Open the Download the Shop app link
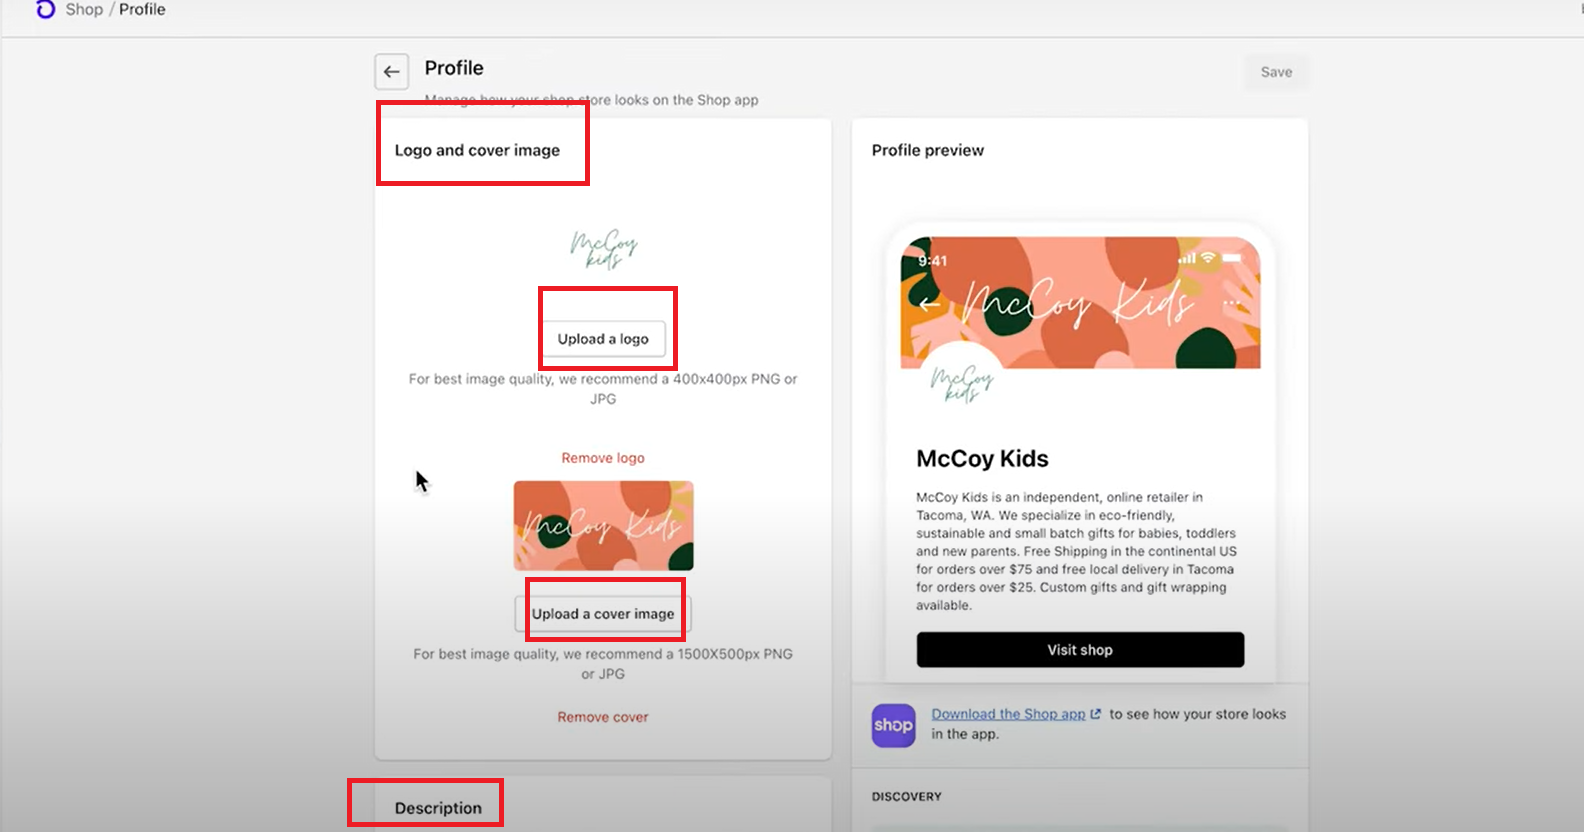This screenshot has height=832, width=1584. (1008, 714)
